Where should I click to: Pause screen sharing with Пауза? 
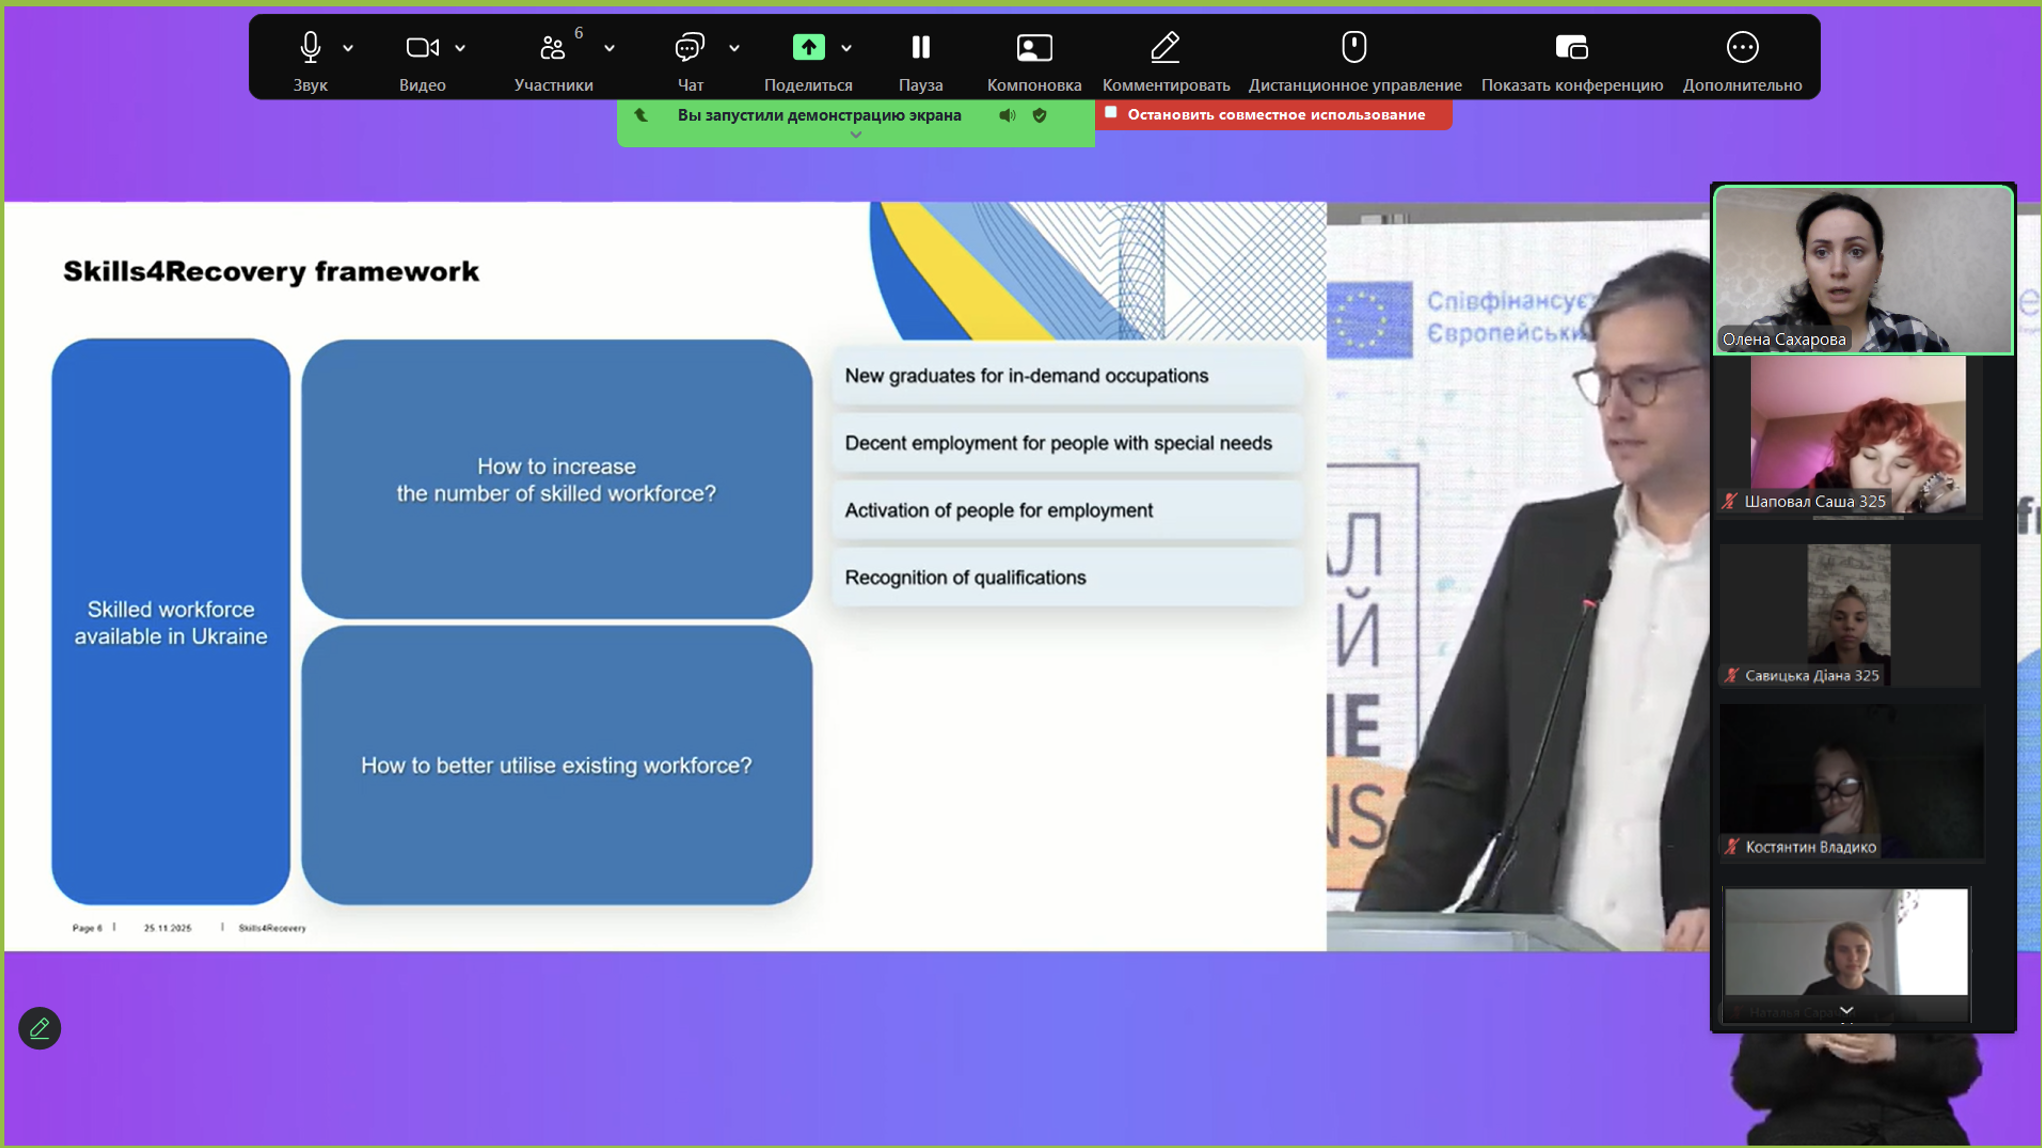[920, 48]
